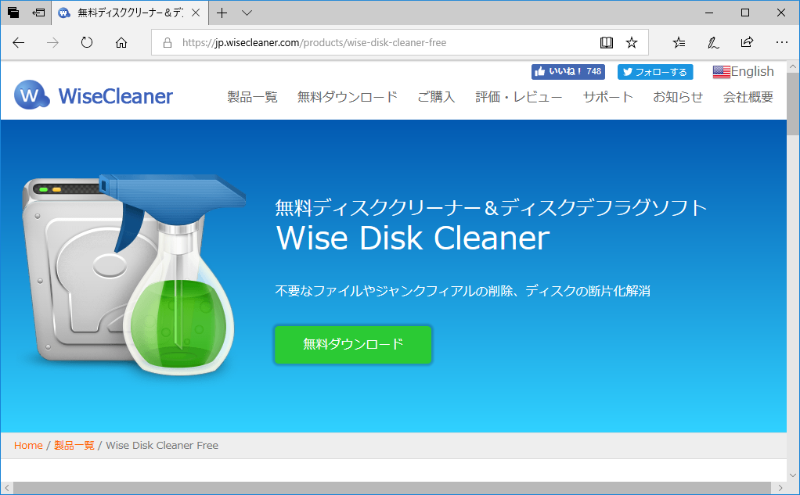
Task: Open サポート navigation menu item
Action: (x=608, y=97)
